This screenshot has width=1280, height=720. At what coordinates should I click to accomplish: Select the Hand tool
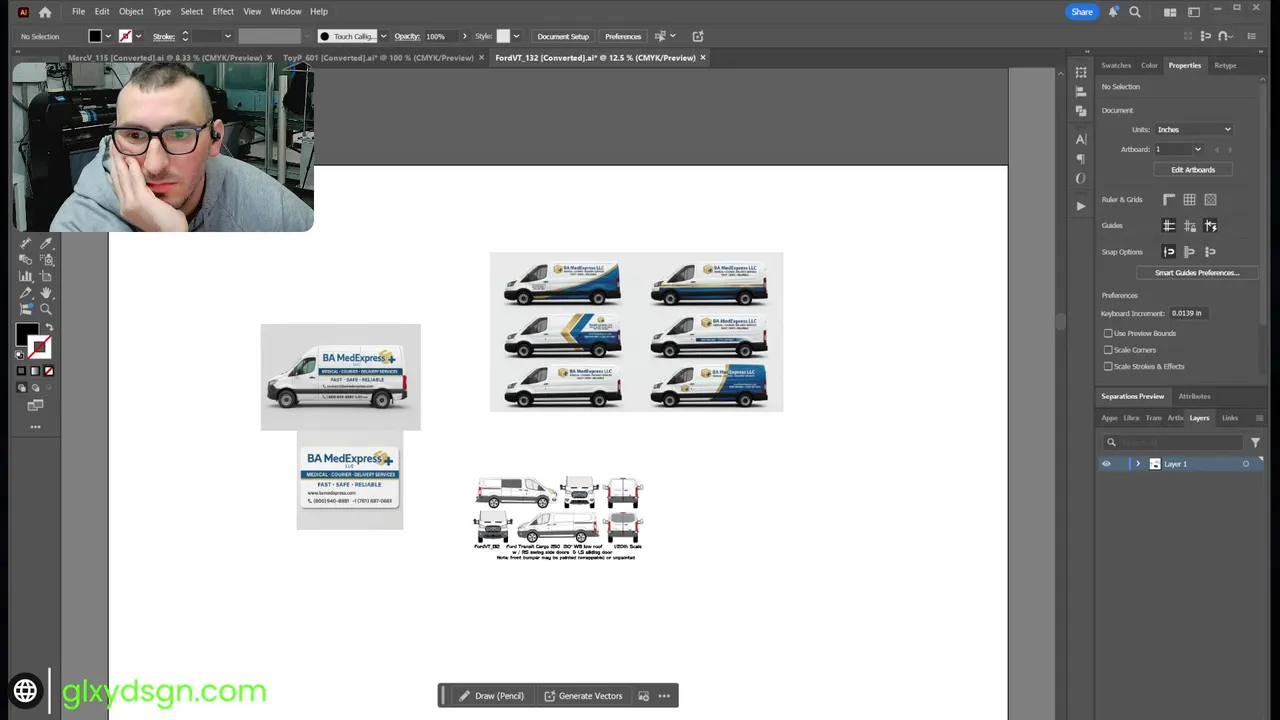coord(46,293)
